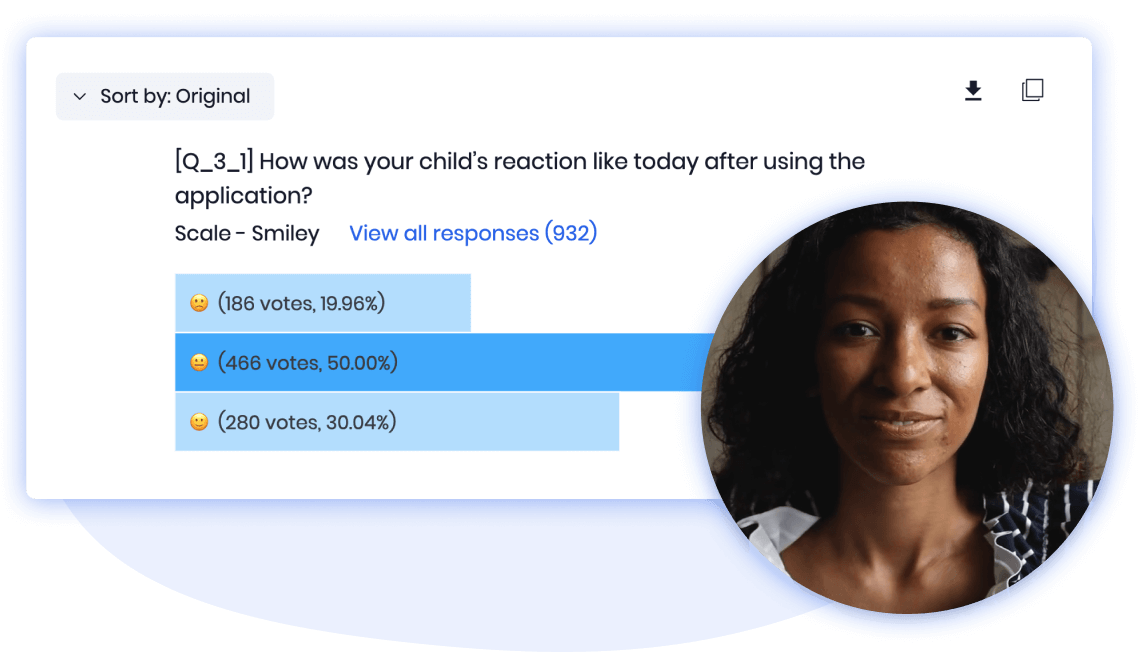
Task: Click the 19.96% vote label text
Action: point(301,303)
